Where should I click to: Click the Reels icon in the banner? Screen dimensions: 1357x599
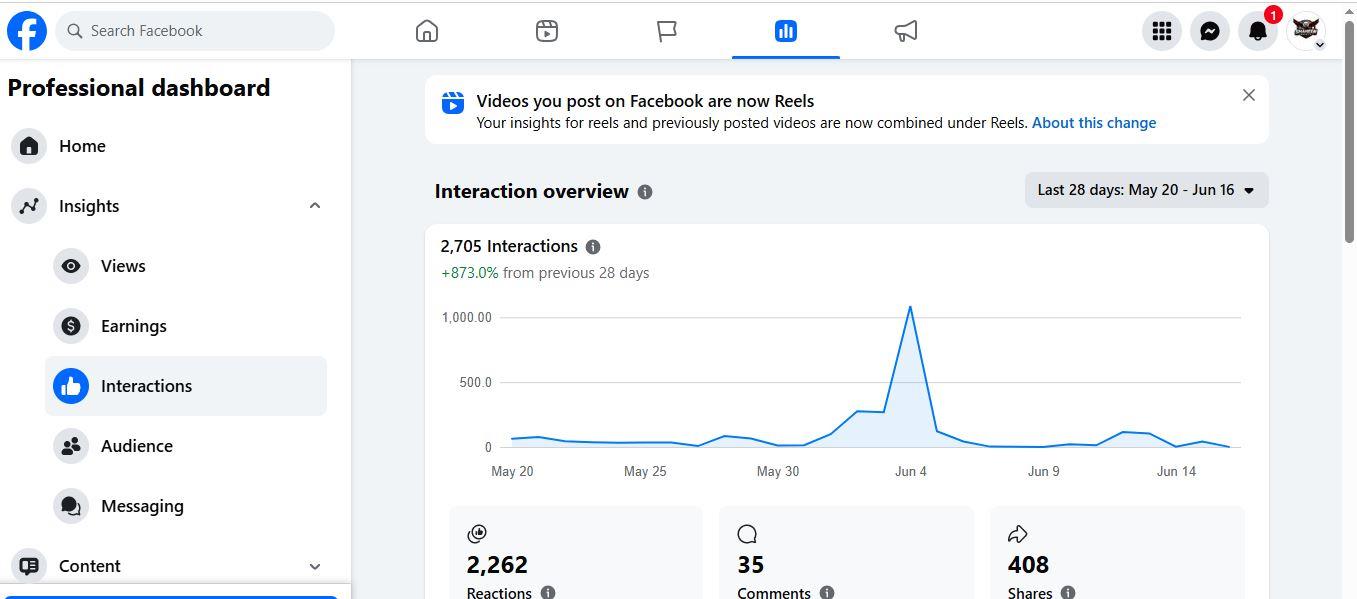453,102
